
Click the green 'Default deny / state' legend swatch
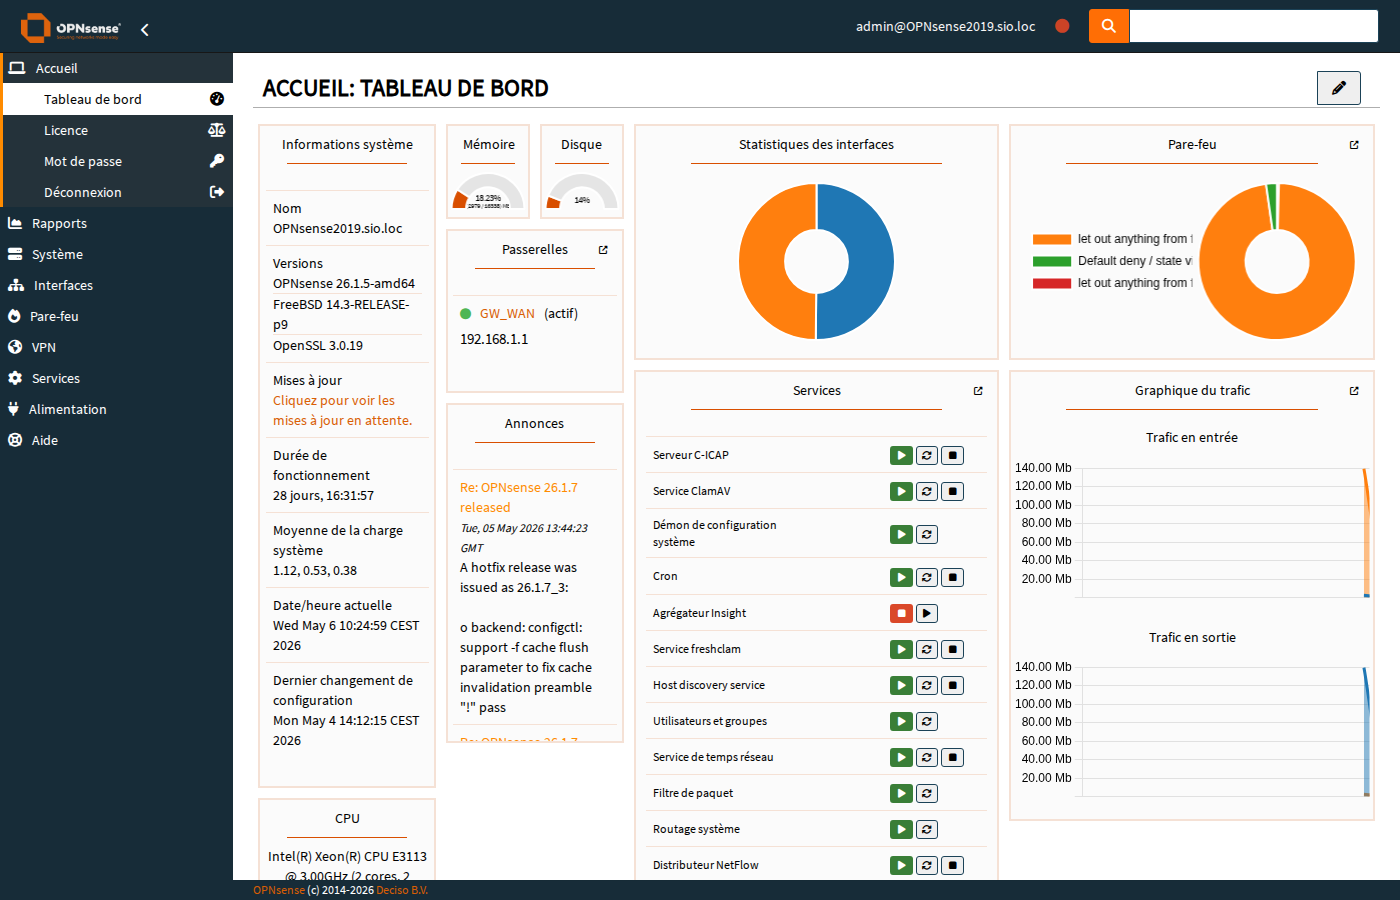(1052, 262)
